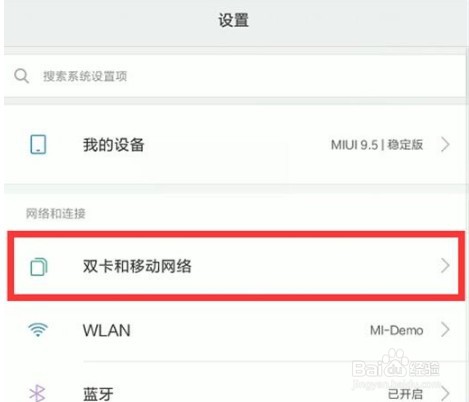The width and height of the screenshot is (469, 402).
Task: Click the Bluetooth icon
Action: [x=37, y=393]
